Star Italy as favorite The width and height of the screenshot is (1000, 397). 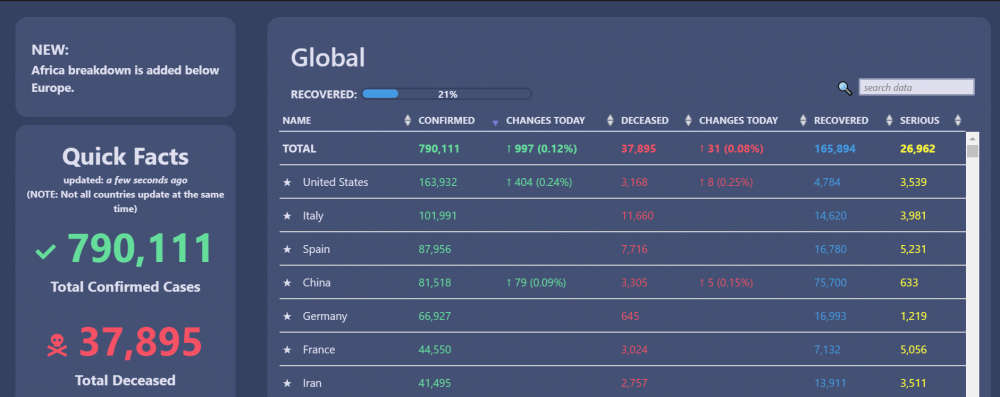pyautogui.click(x=287, y=216)
